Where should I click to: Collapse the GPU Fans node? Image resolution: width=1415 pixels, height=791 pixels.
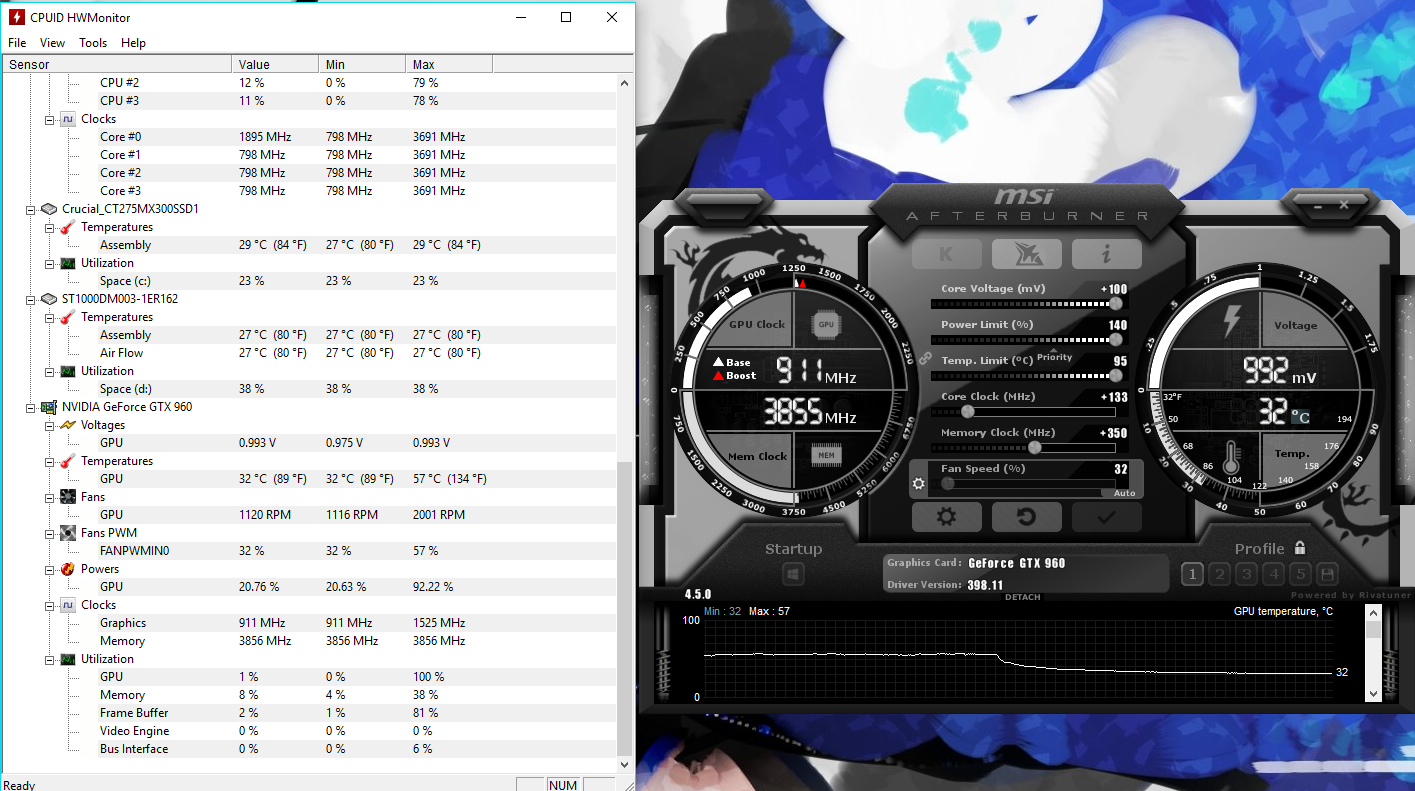point(49,497)
